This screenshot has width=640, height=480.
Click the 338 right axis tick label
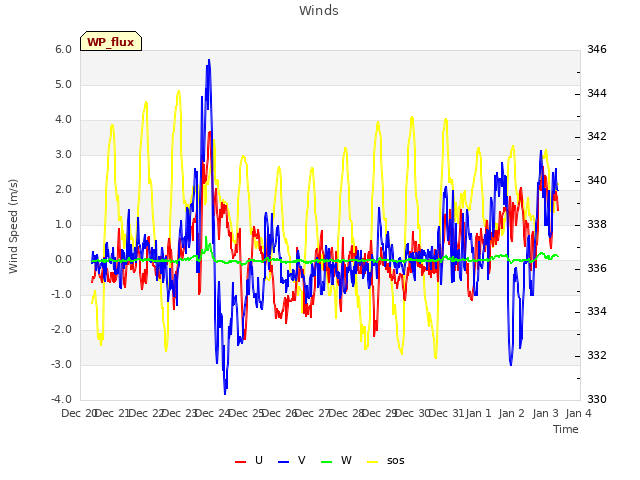(597, 224)
